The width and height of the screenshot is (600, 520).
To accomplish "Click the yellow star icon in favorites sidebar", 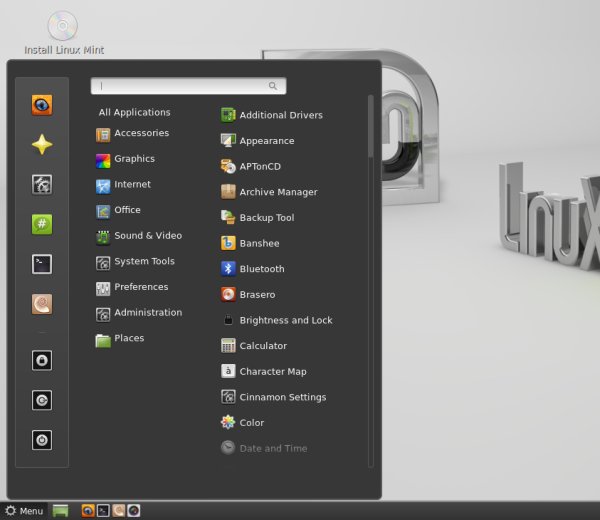I will (x=42, y=145).
